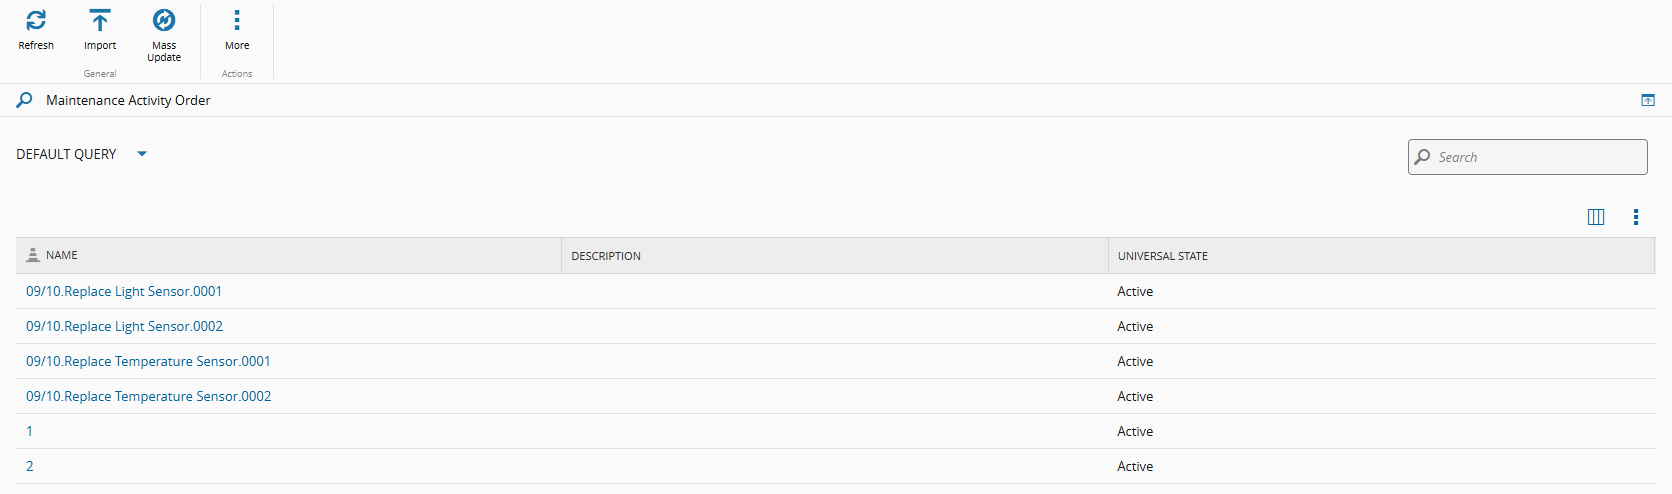Open the table options vertical dots menu

coord(1636,217)
